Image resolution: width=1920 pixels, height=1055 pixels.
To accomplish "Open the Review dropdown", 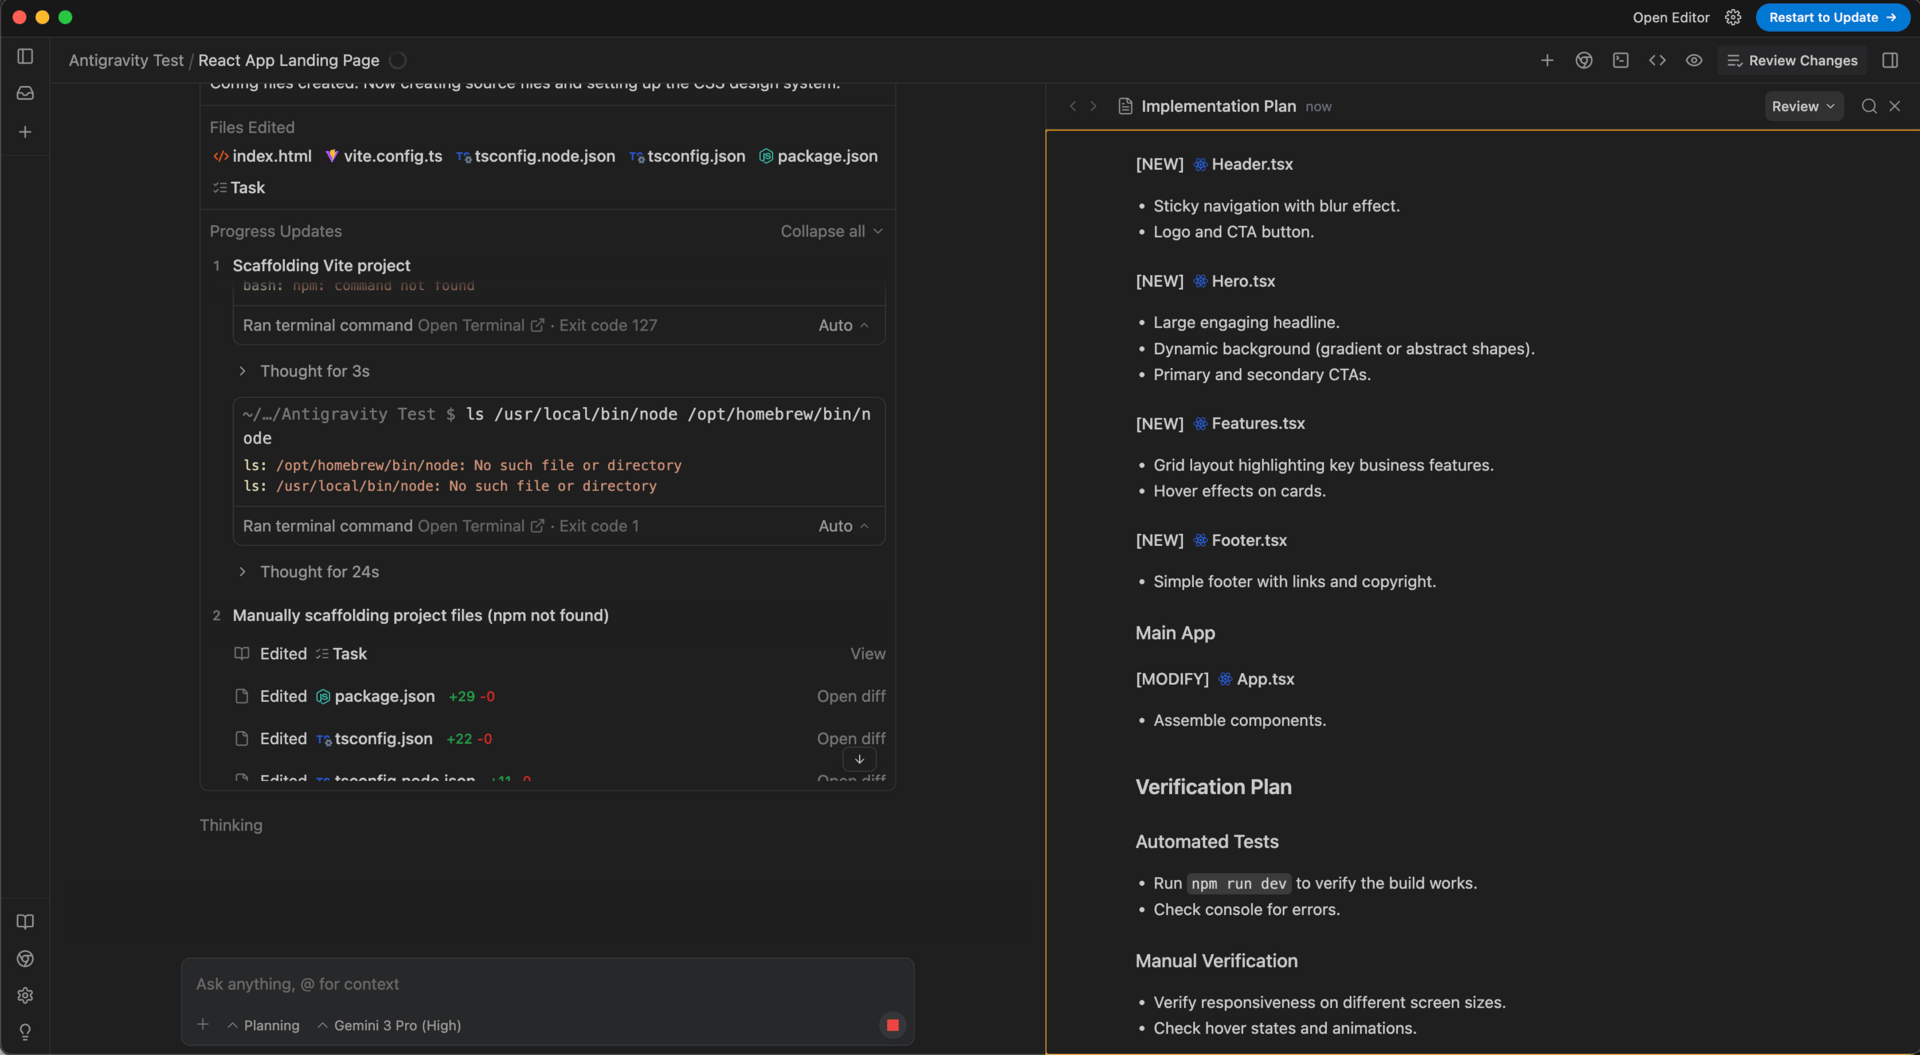I will [1802, 106].
